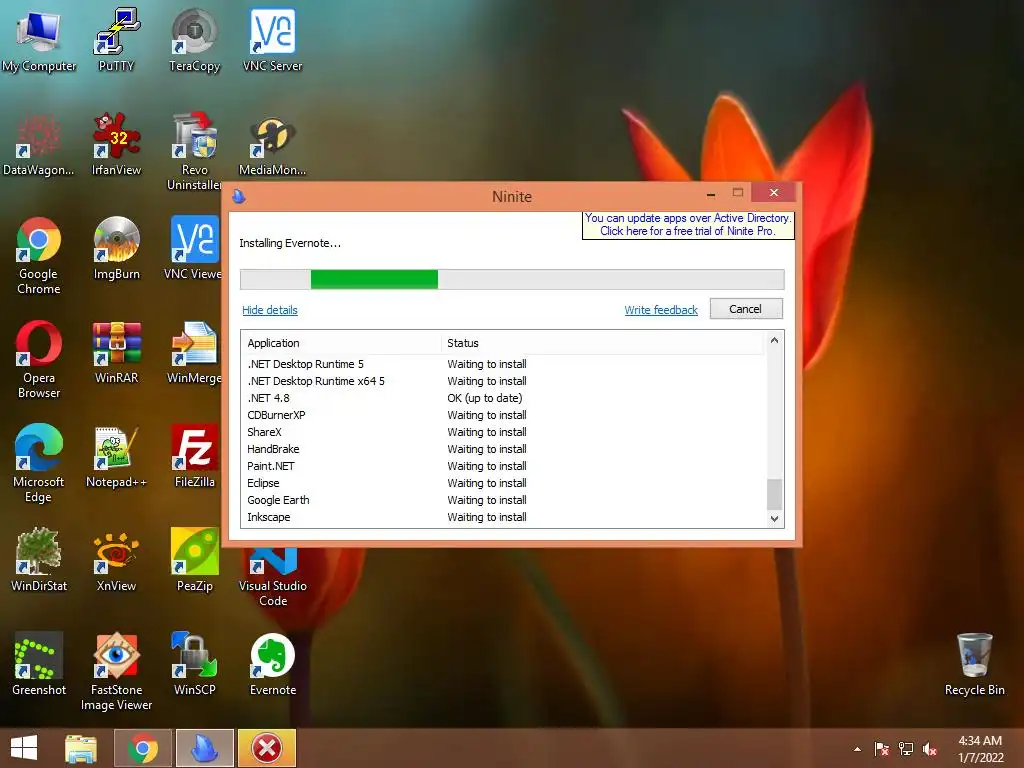Sort by the Status column header
The width and height of the screenshot is (1024, 768).
click(602, 343)
